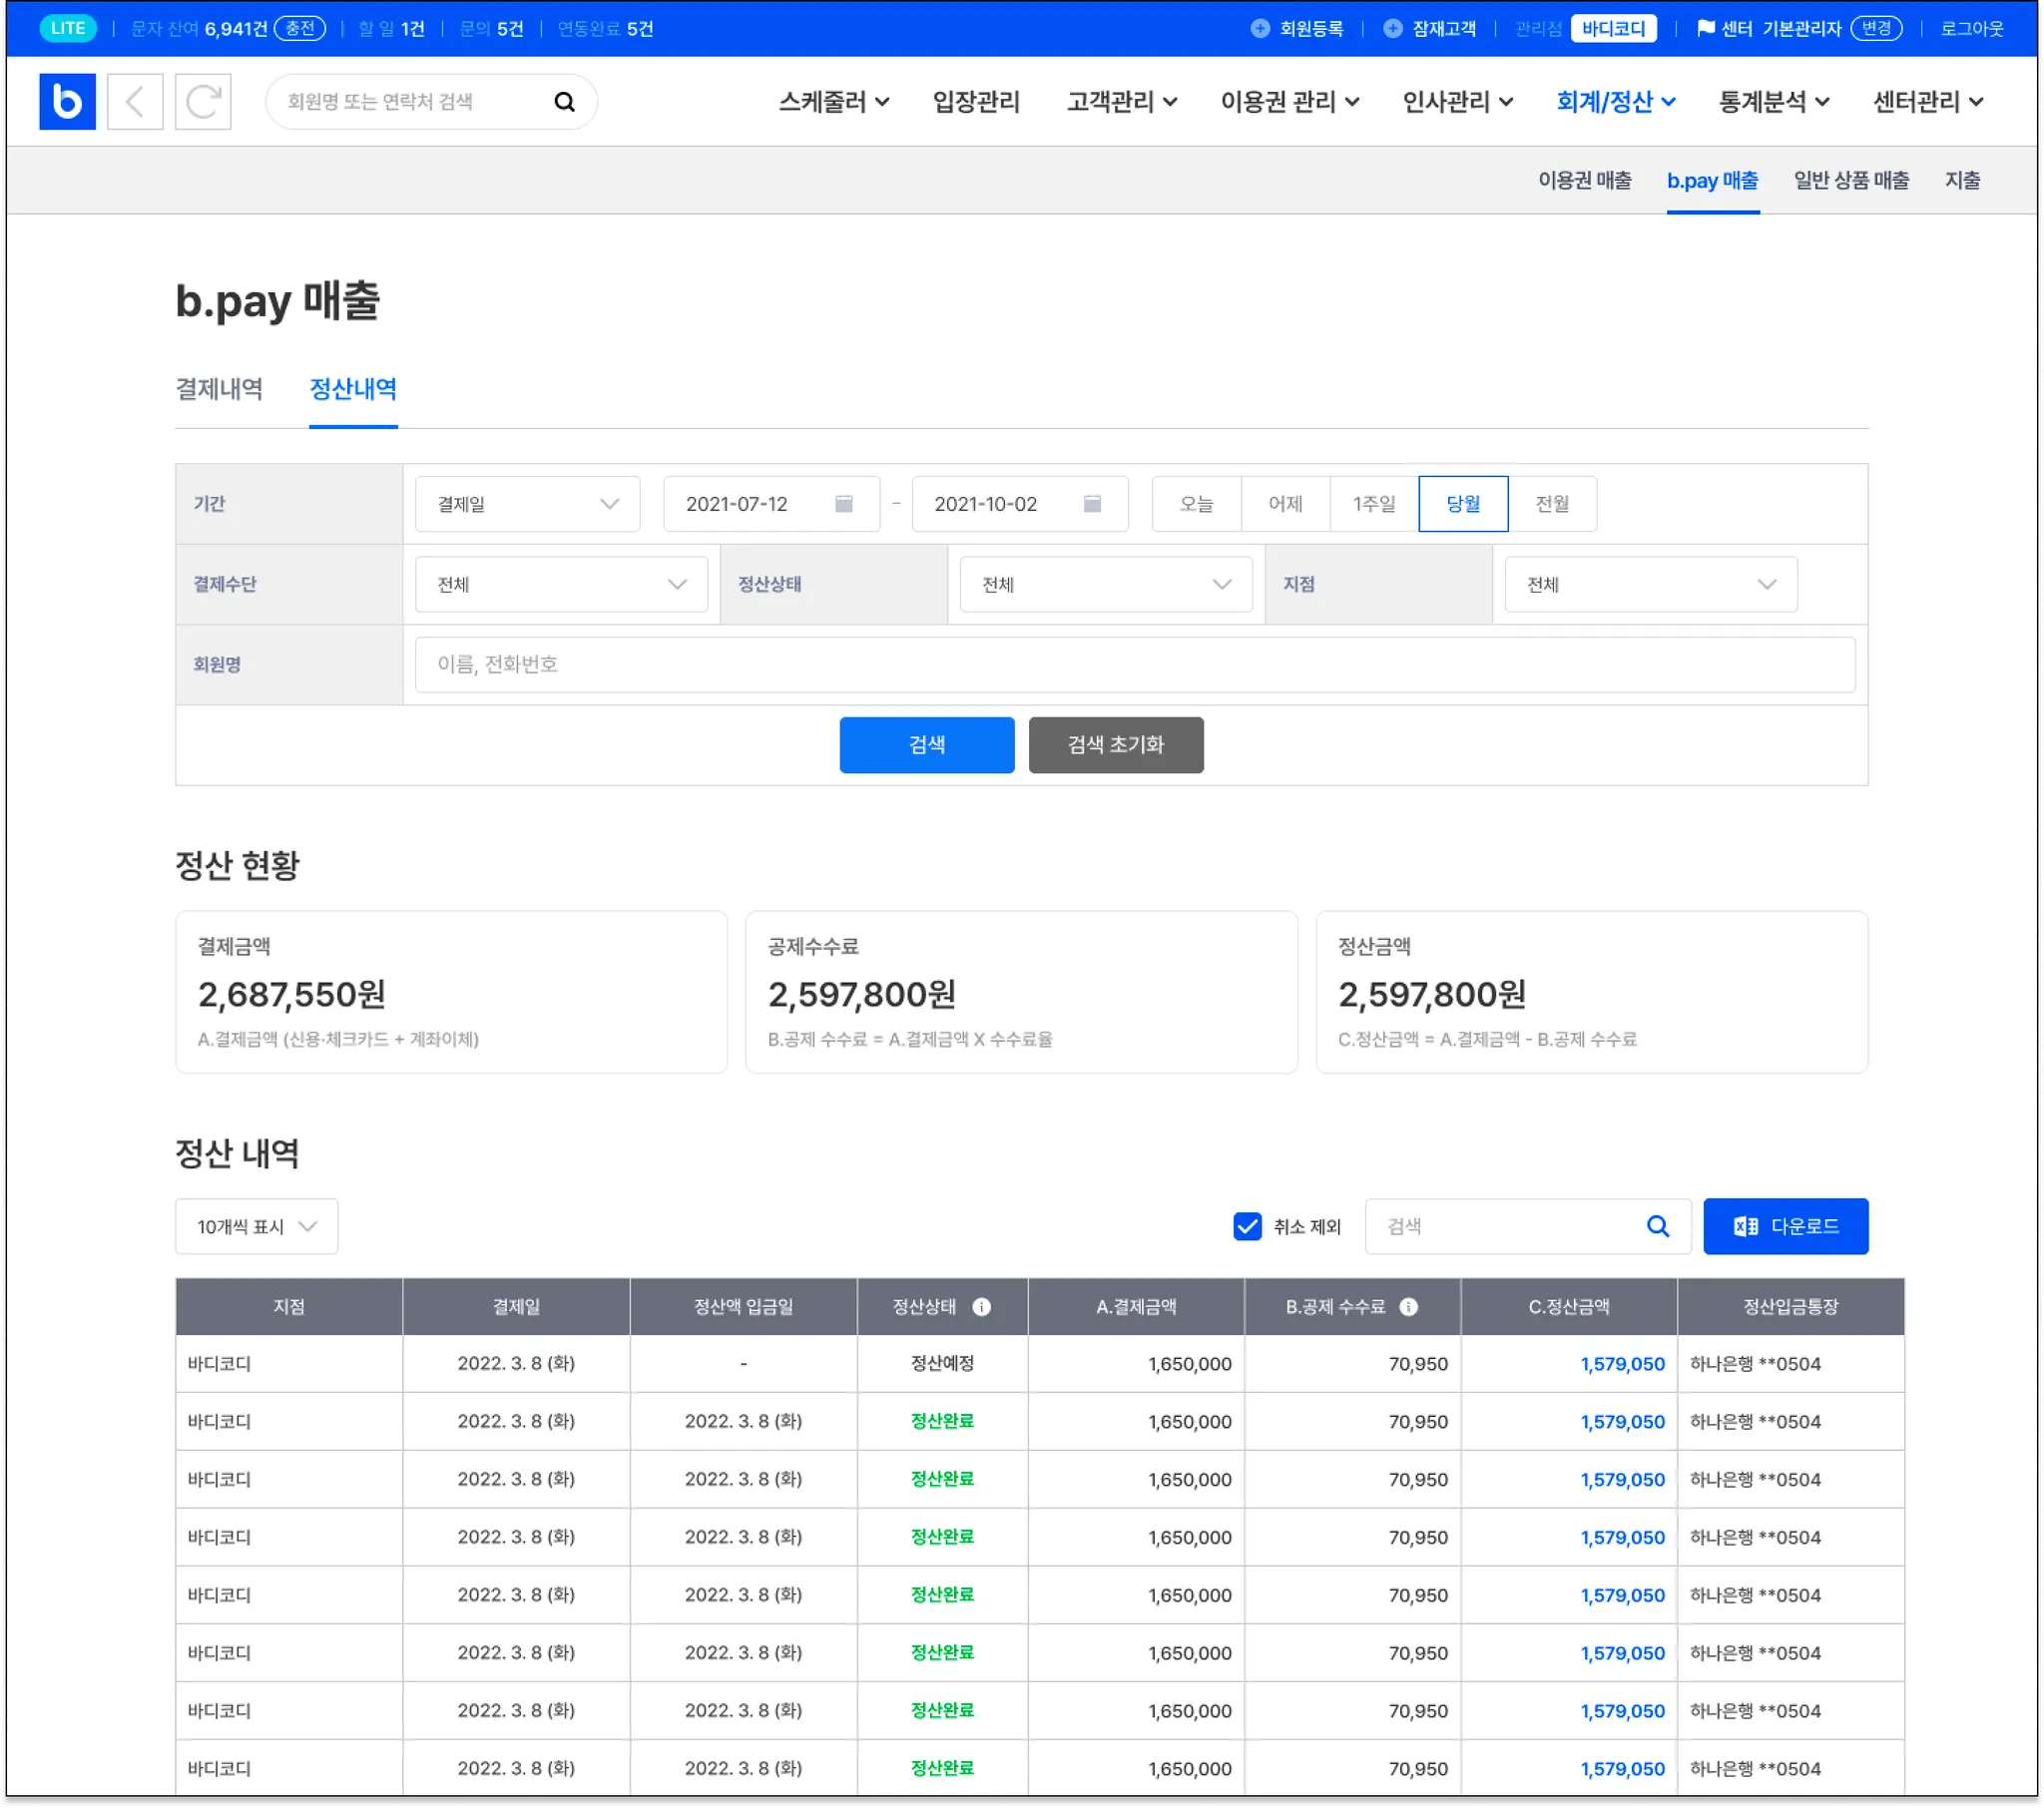2044x1808 pixels.
Task: Switch to the 결제내역 tab
Action: tap(219, 389)
